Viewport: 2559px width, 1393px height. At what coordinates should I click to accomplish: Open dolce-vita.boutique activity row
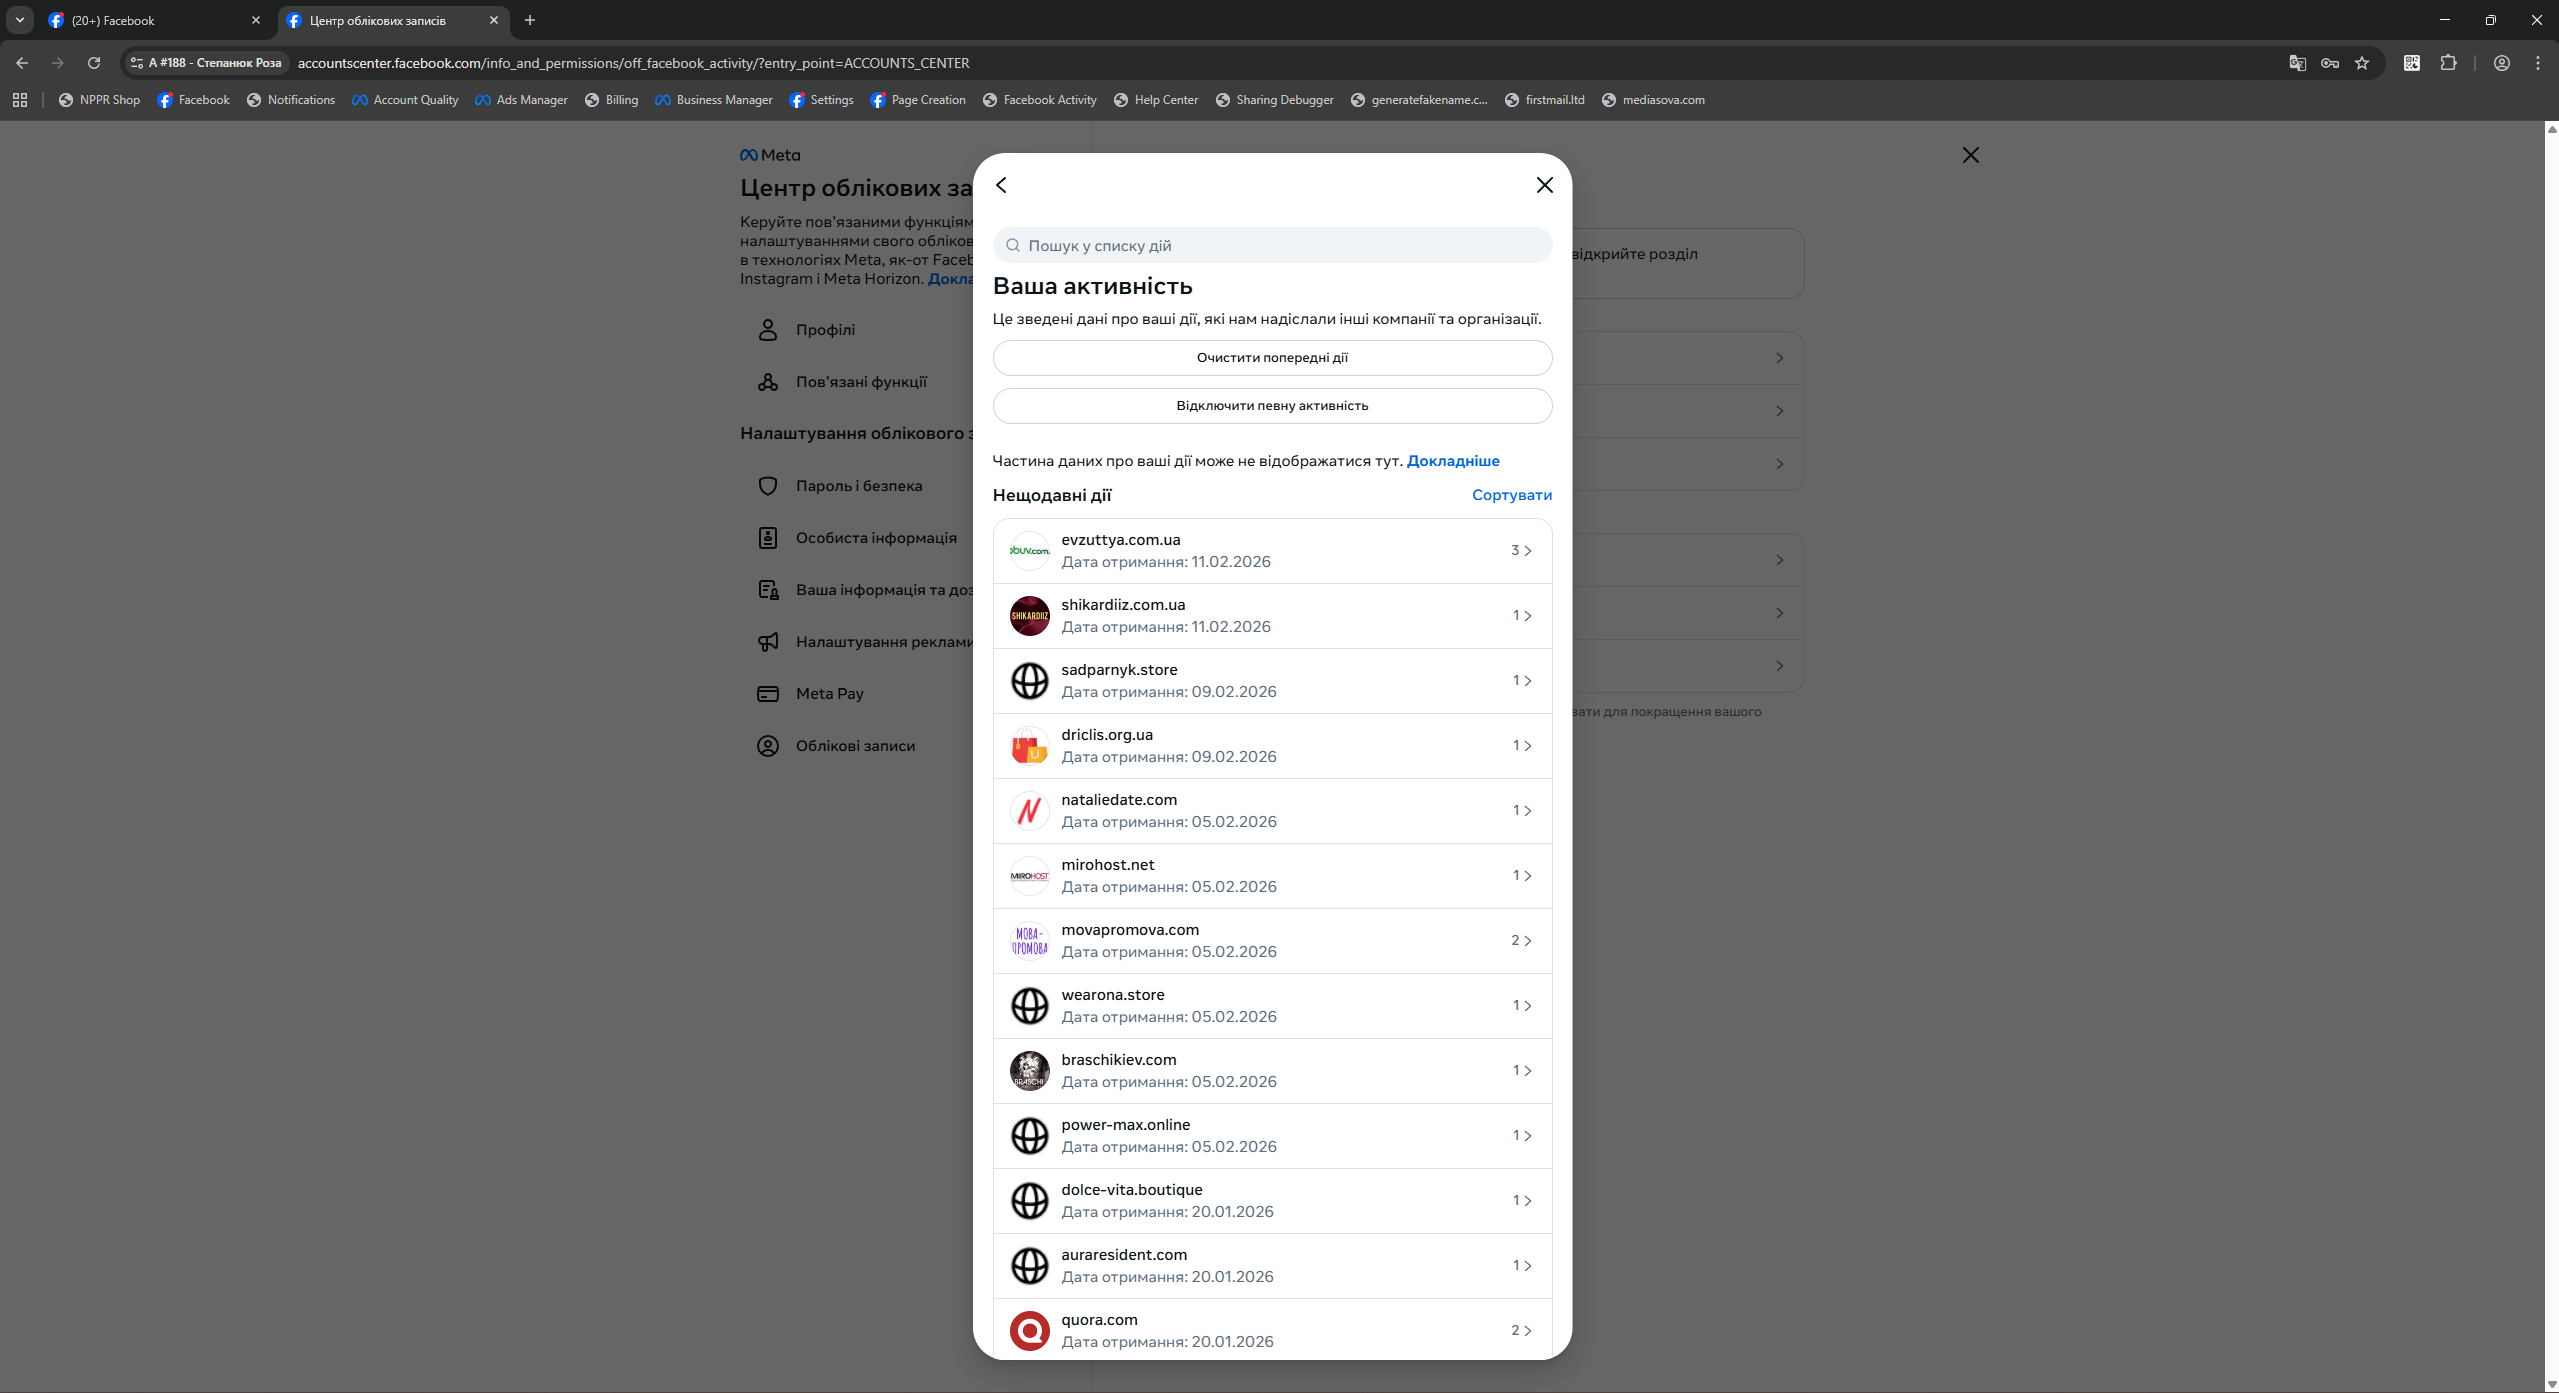(1272, 1200)
